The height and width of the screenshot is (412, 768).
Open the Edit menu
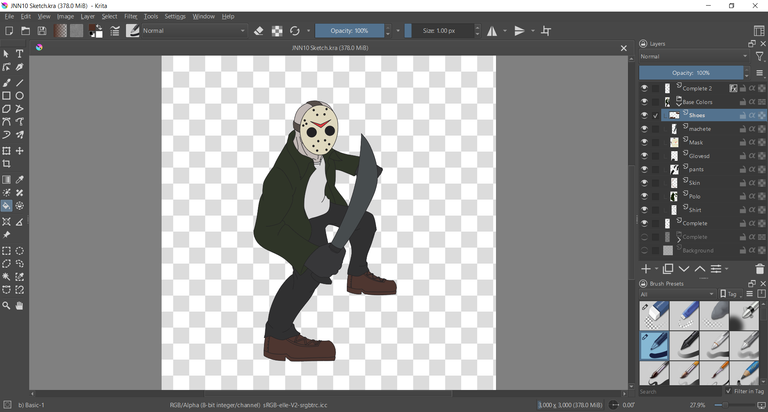point(25,16)
